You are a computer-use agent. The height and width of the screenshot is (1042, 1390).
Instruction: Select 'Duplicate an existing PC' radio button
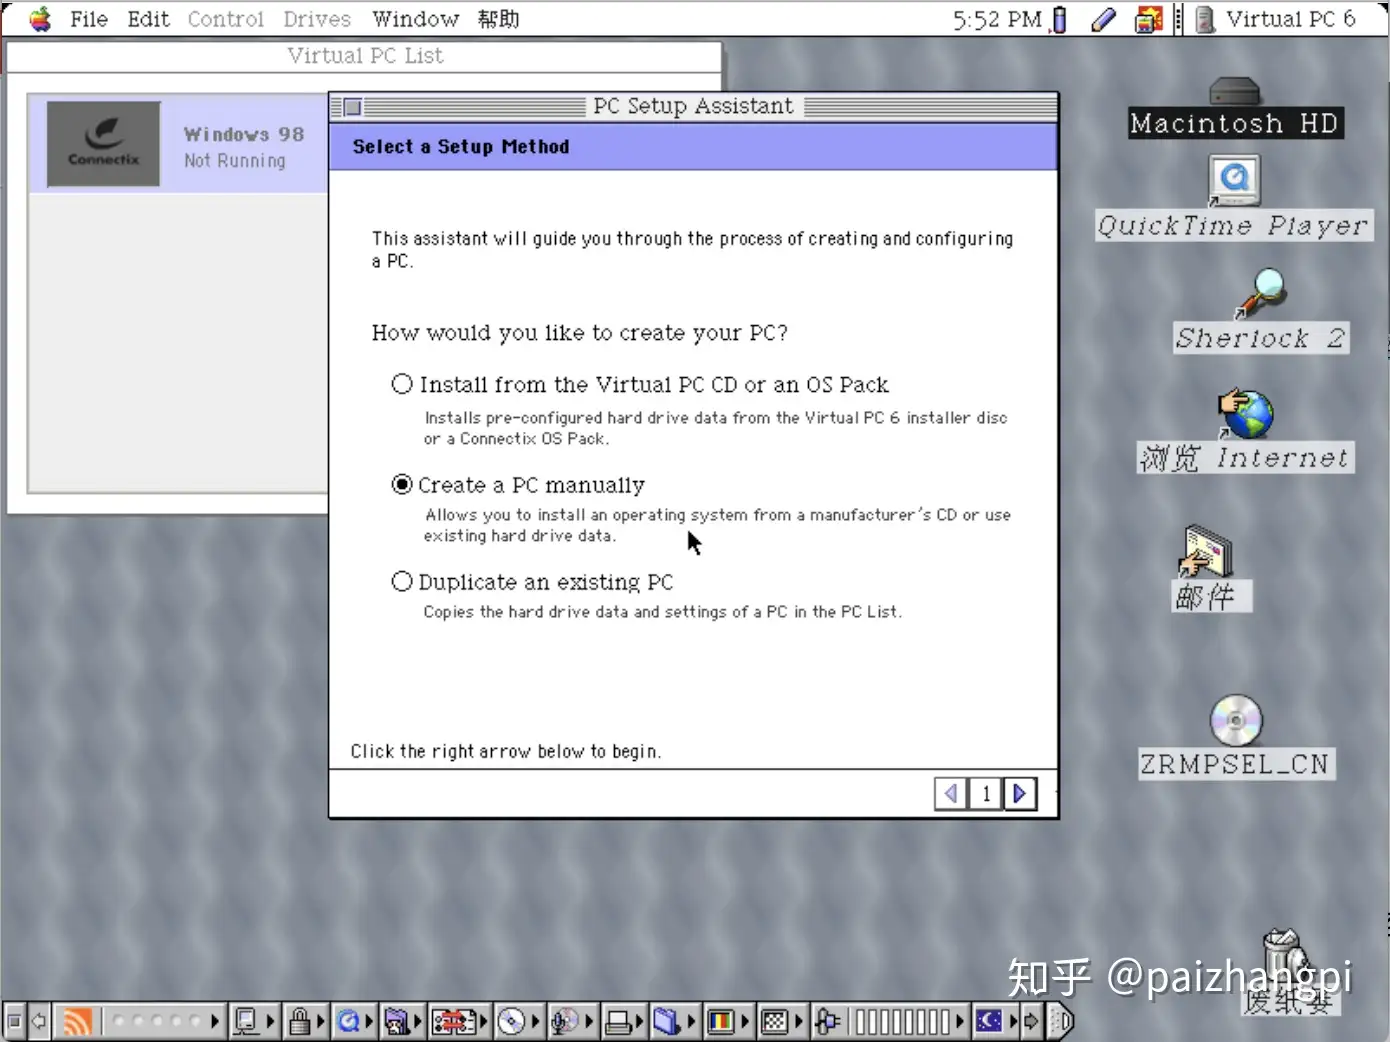(402, 581)
